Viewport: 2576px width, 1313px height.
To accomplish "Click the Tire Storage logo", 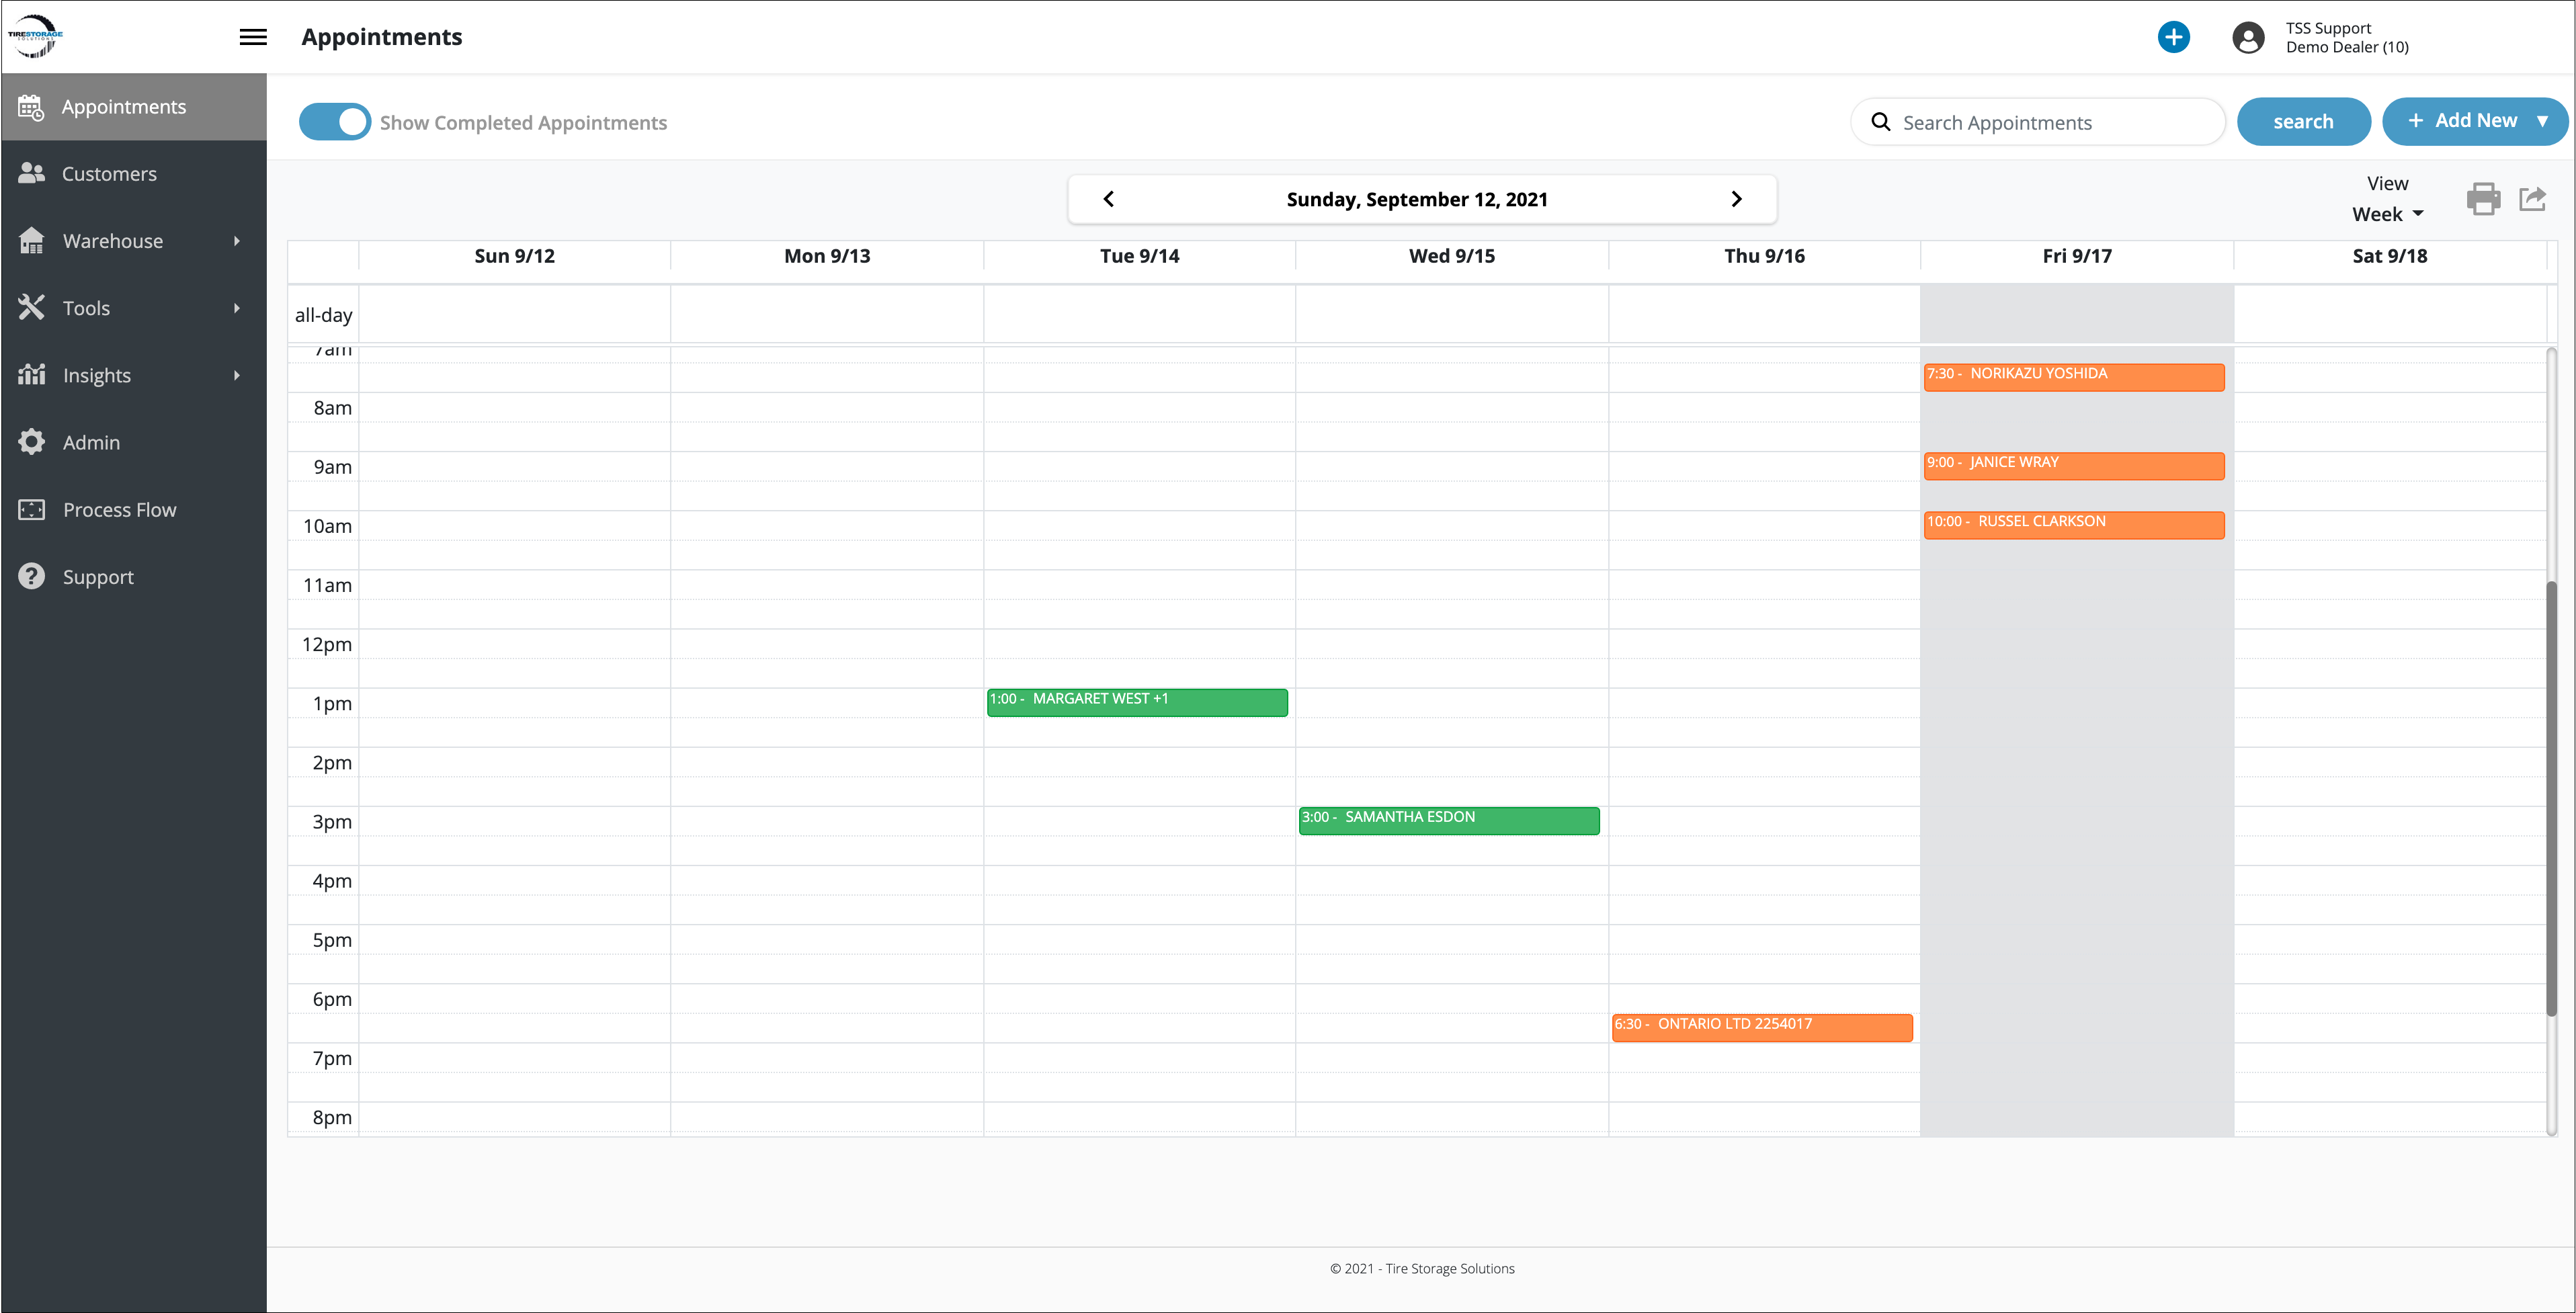I will point(35,36).
